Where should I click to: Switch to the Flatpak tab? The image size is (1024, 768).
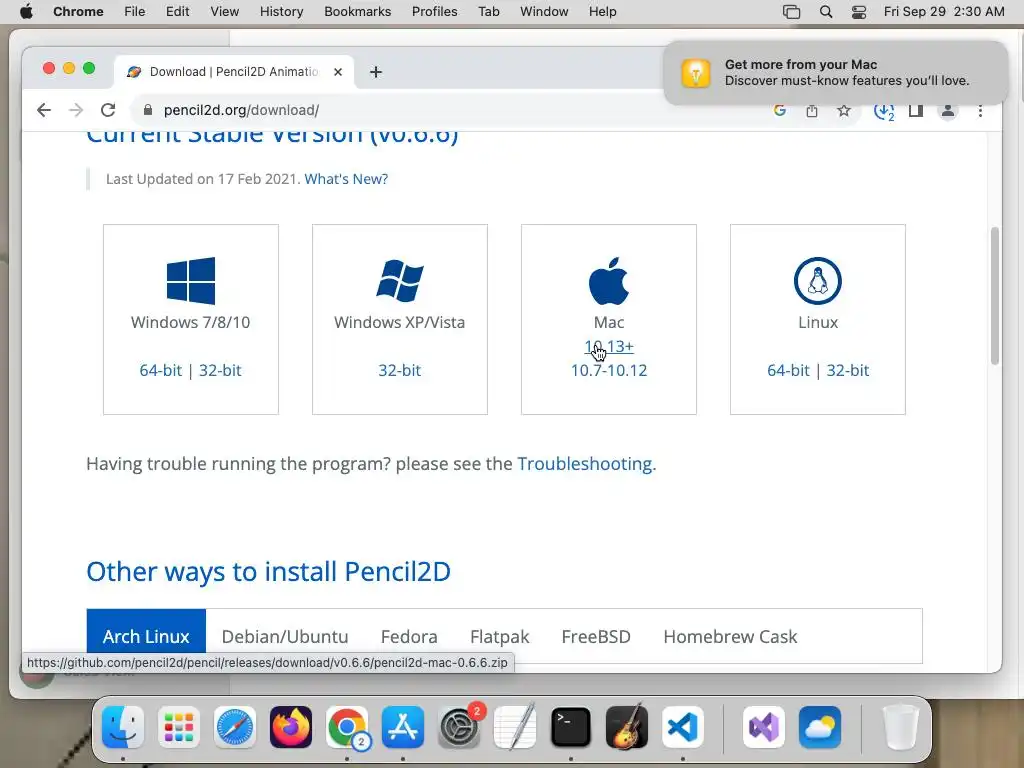tap(500, 636)
